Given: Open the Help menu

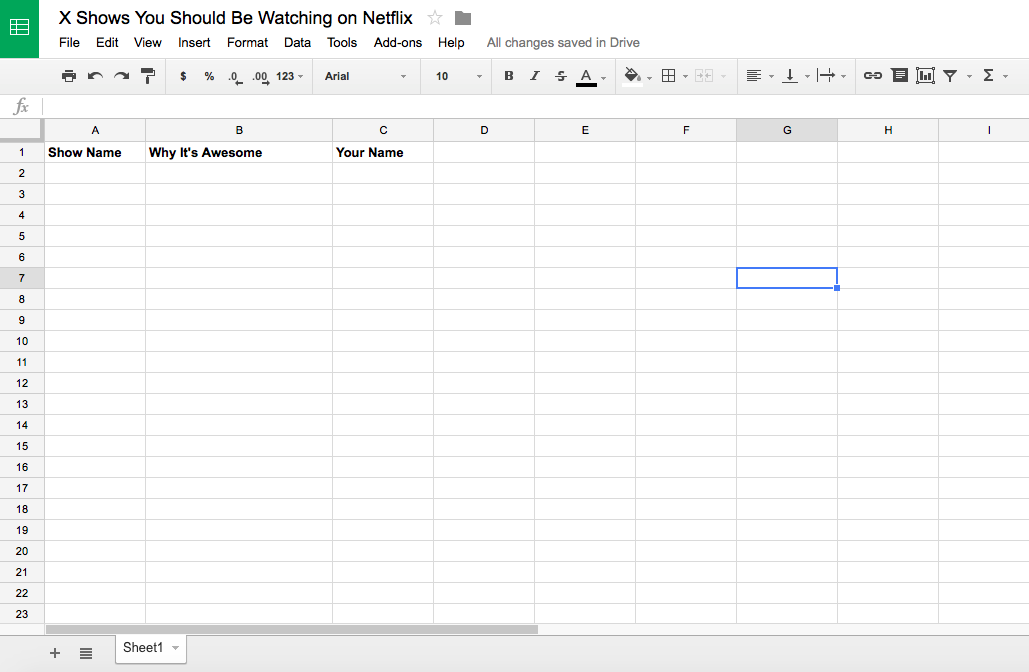Looking at the screenshot, I should [x=451, y=43].
